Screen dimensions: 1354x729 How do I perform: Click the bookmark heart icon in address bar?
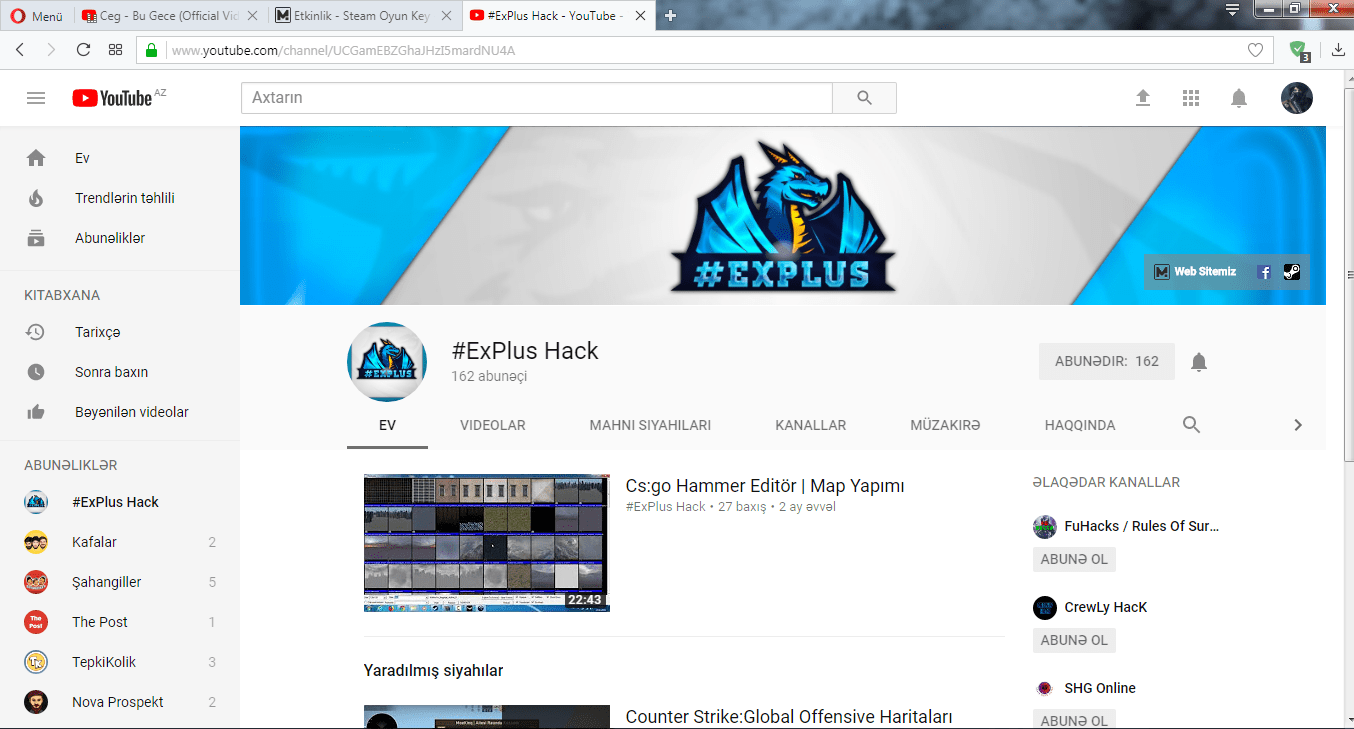click(x=1256, y=50)
